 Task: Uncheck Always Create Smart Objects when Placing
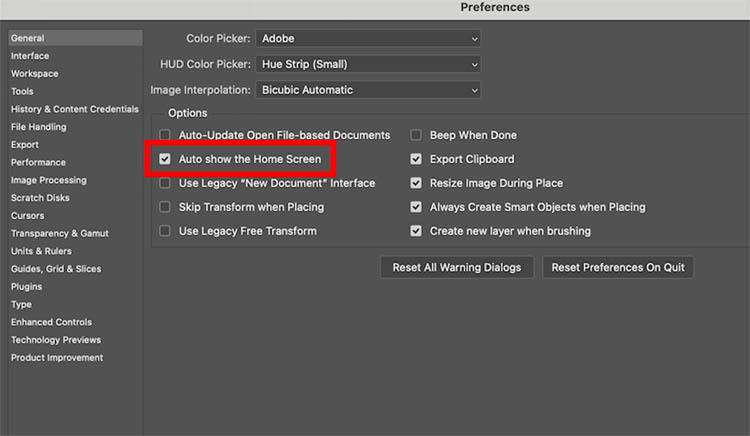416,207
